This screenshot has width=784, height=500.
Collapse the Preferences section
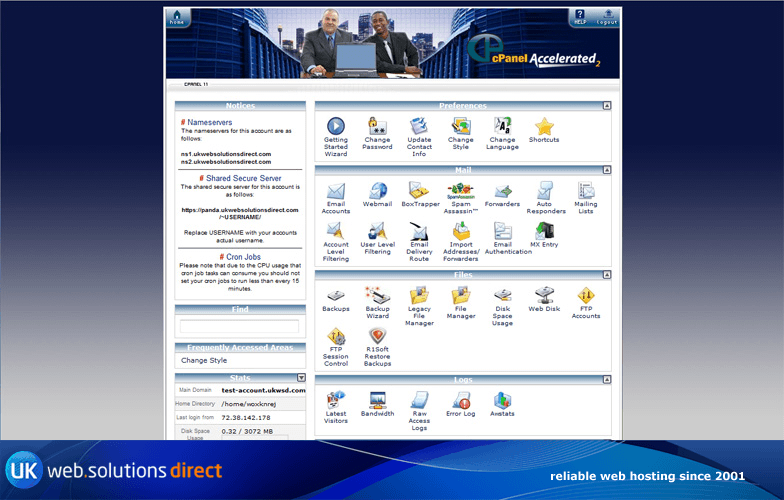(606, 106)
